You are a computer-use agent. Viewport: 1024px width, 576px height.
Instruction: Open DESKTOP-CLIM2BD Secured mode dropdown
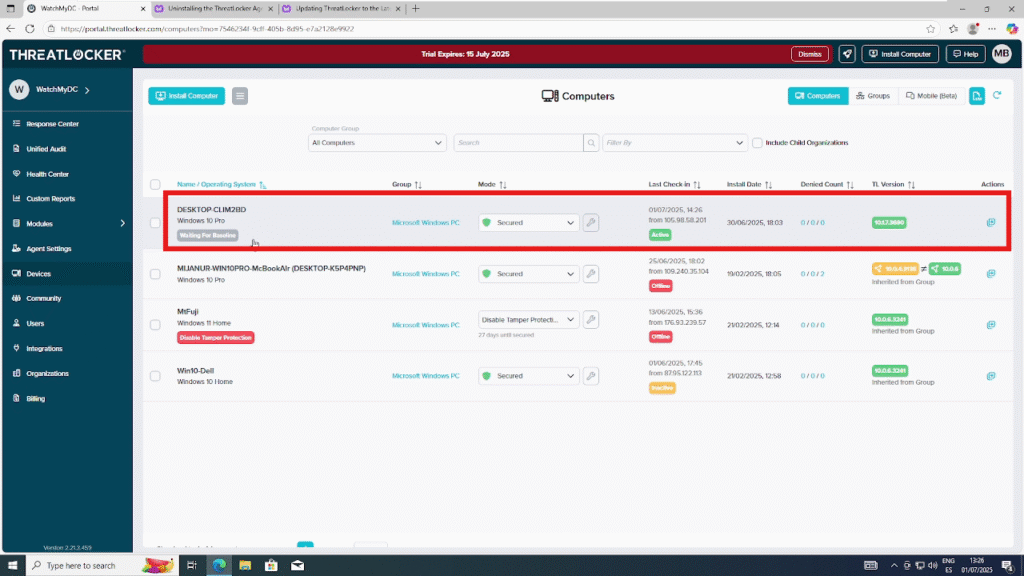(528, 223)
